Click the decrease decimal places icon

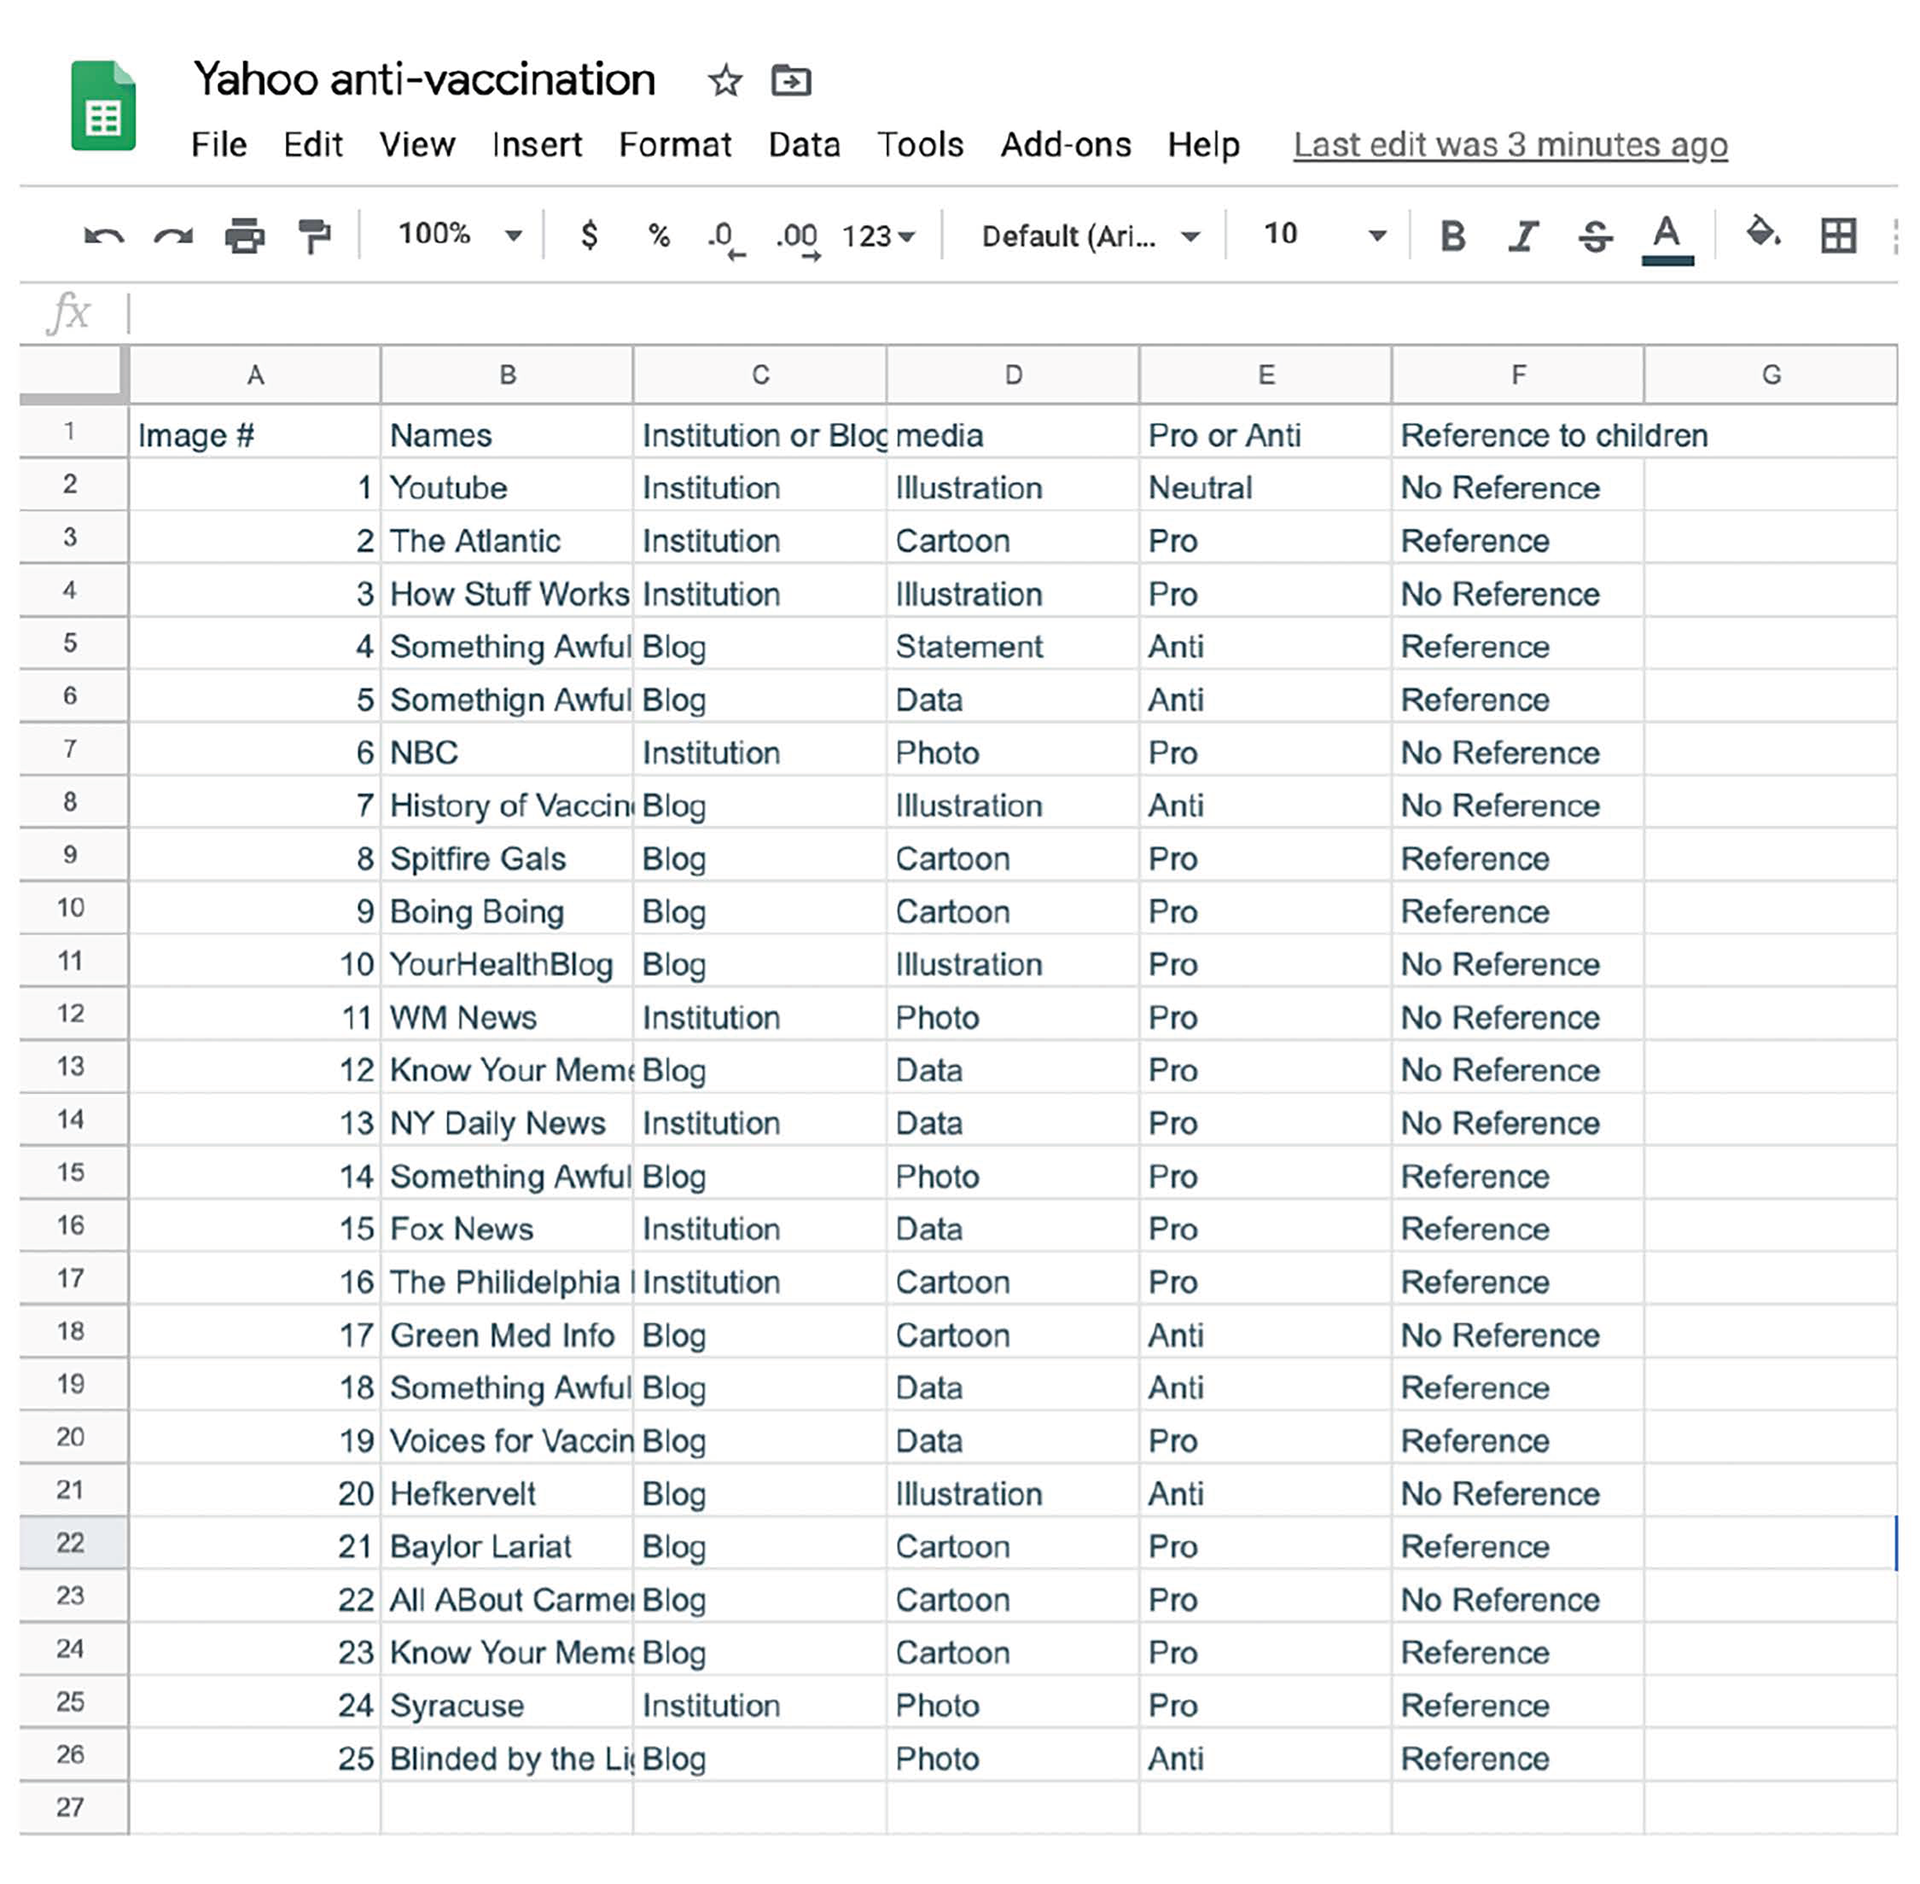coord(724,239)
